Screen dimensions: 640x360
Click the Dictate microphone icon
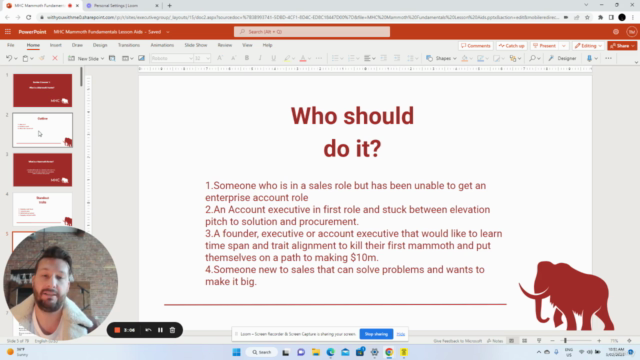tap(589, 58)
